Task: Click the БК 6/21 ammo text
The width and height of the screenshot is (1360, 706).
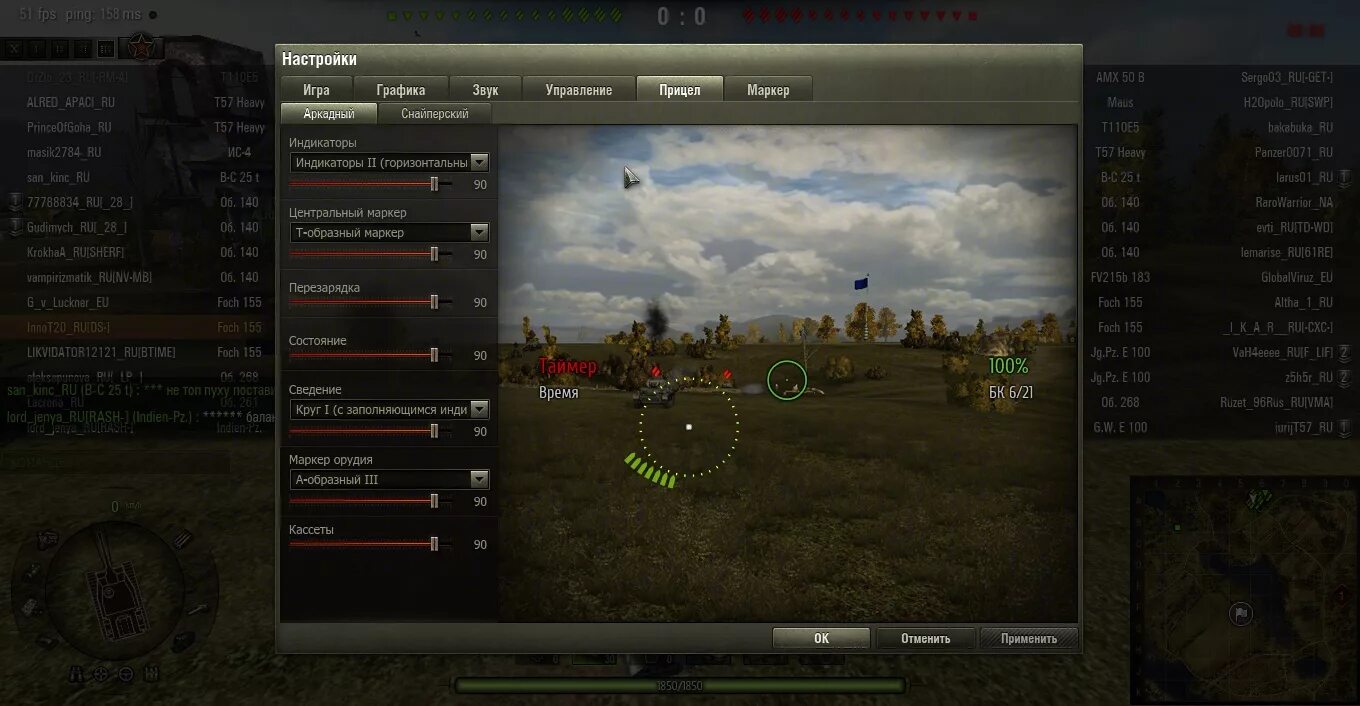Action: coord(1011,392)
